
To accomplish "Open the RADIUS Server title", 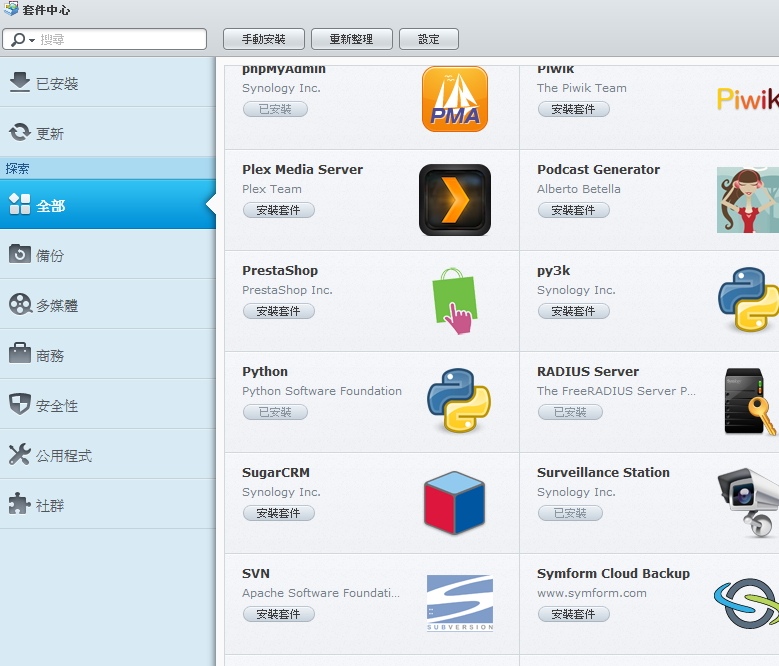I will coord(588,371).
